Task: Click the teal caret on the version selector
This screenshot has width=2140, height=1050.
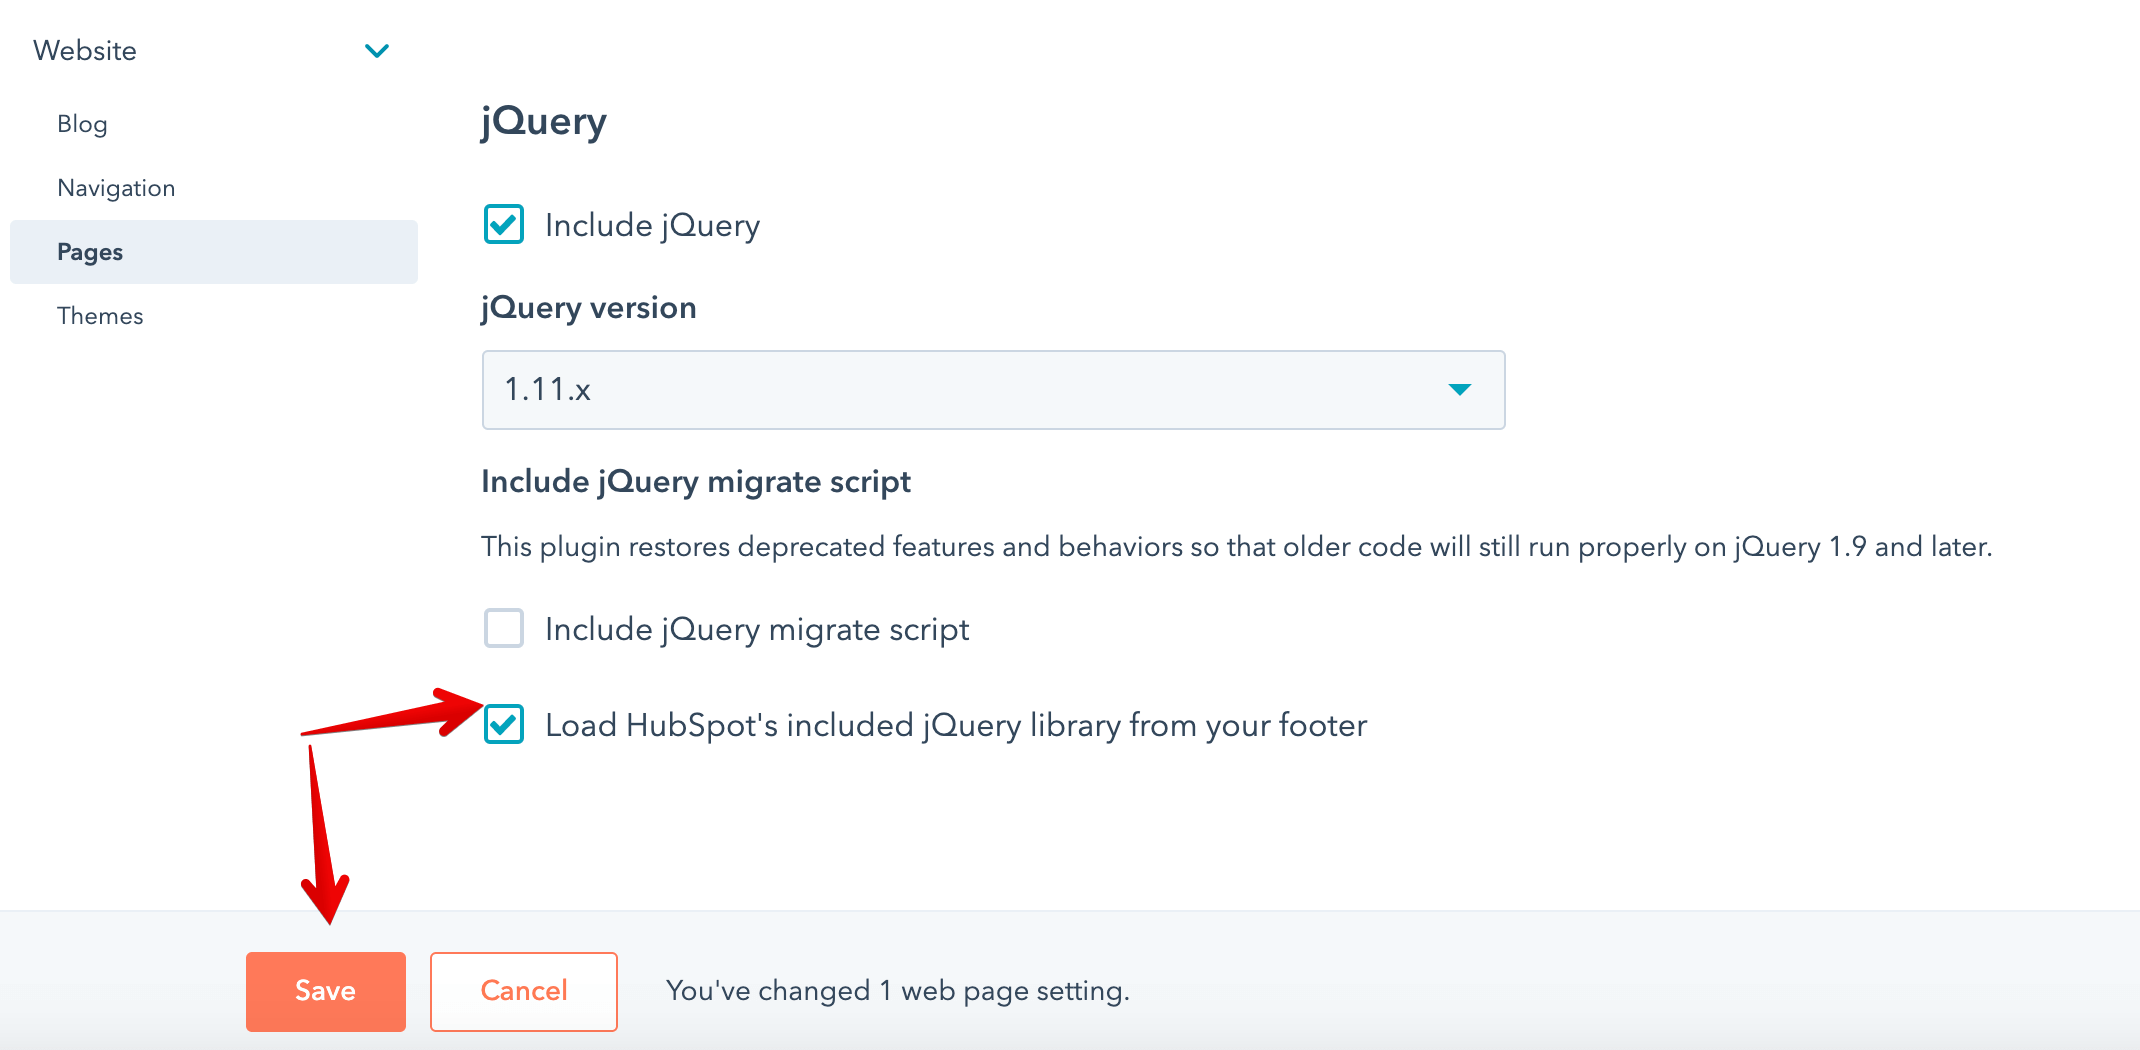Action: (x=1459, y=390)
